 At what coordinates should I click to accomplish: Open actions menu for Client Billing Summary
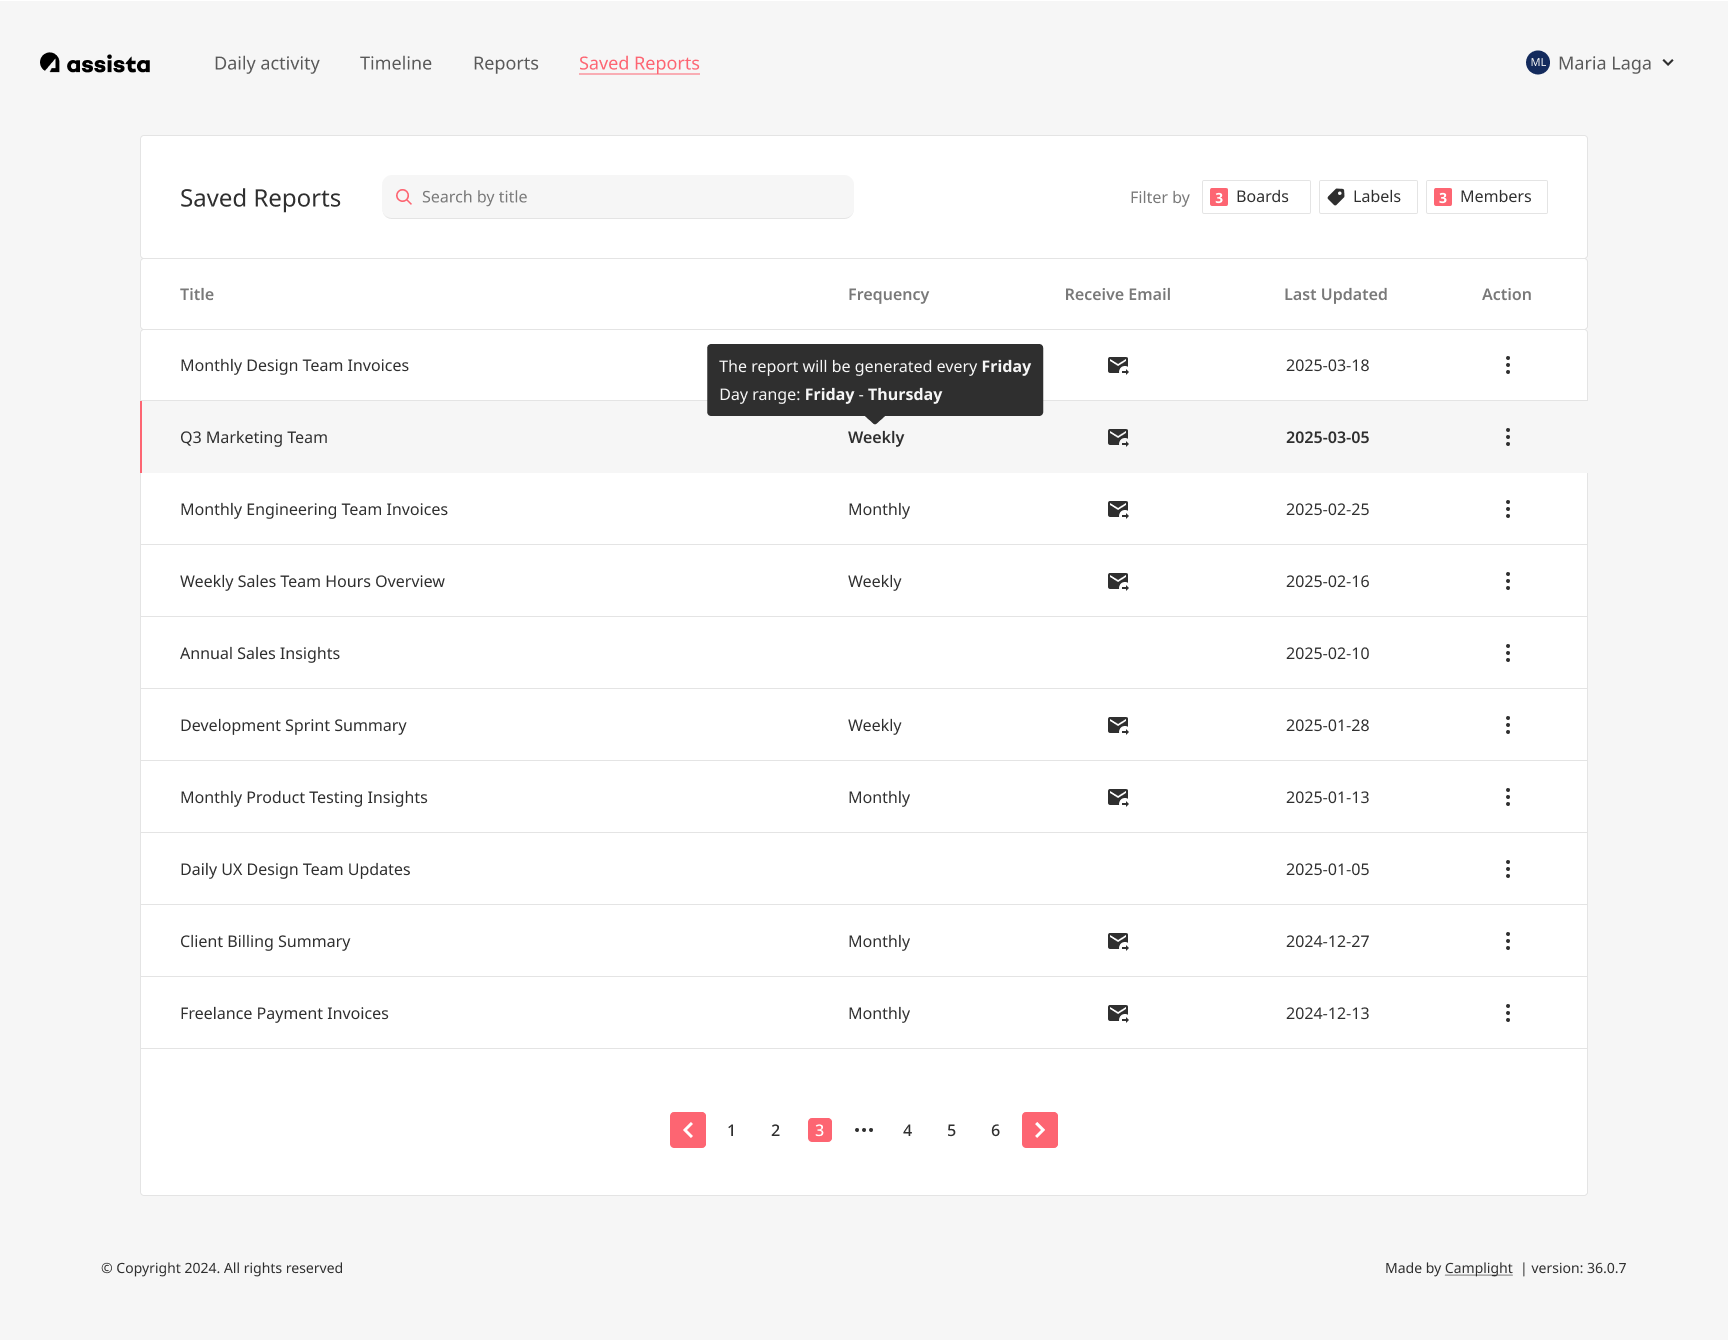coord(1508,941)
